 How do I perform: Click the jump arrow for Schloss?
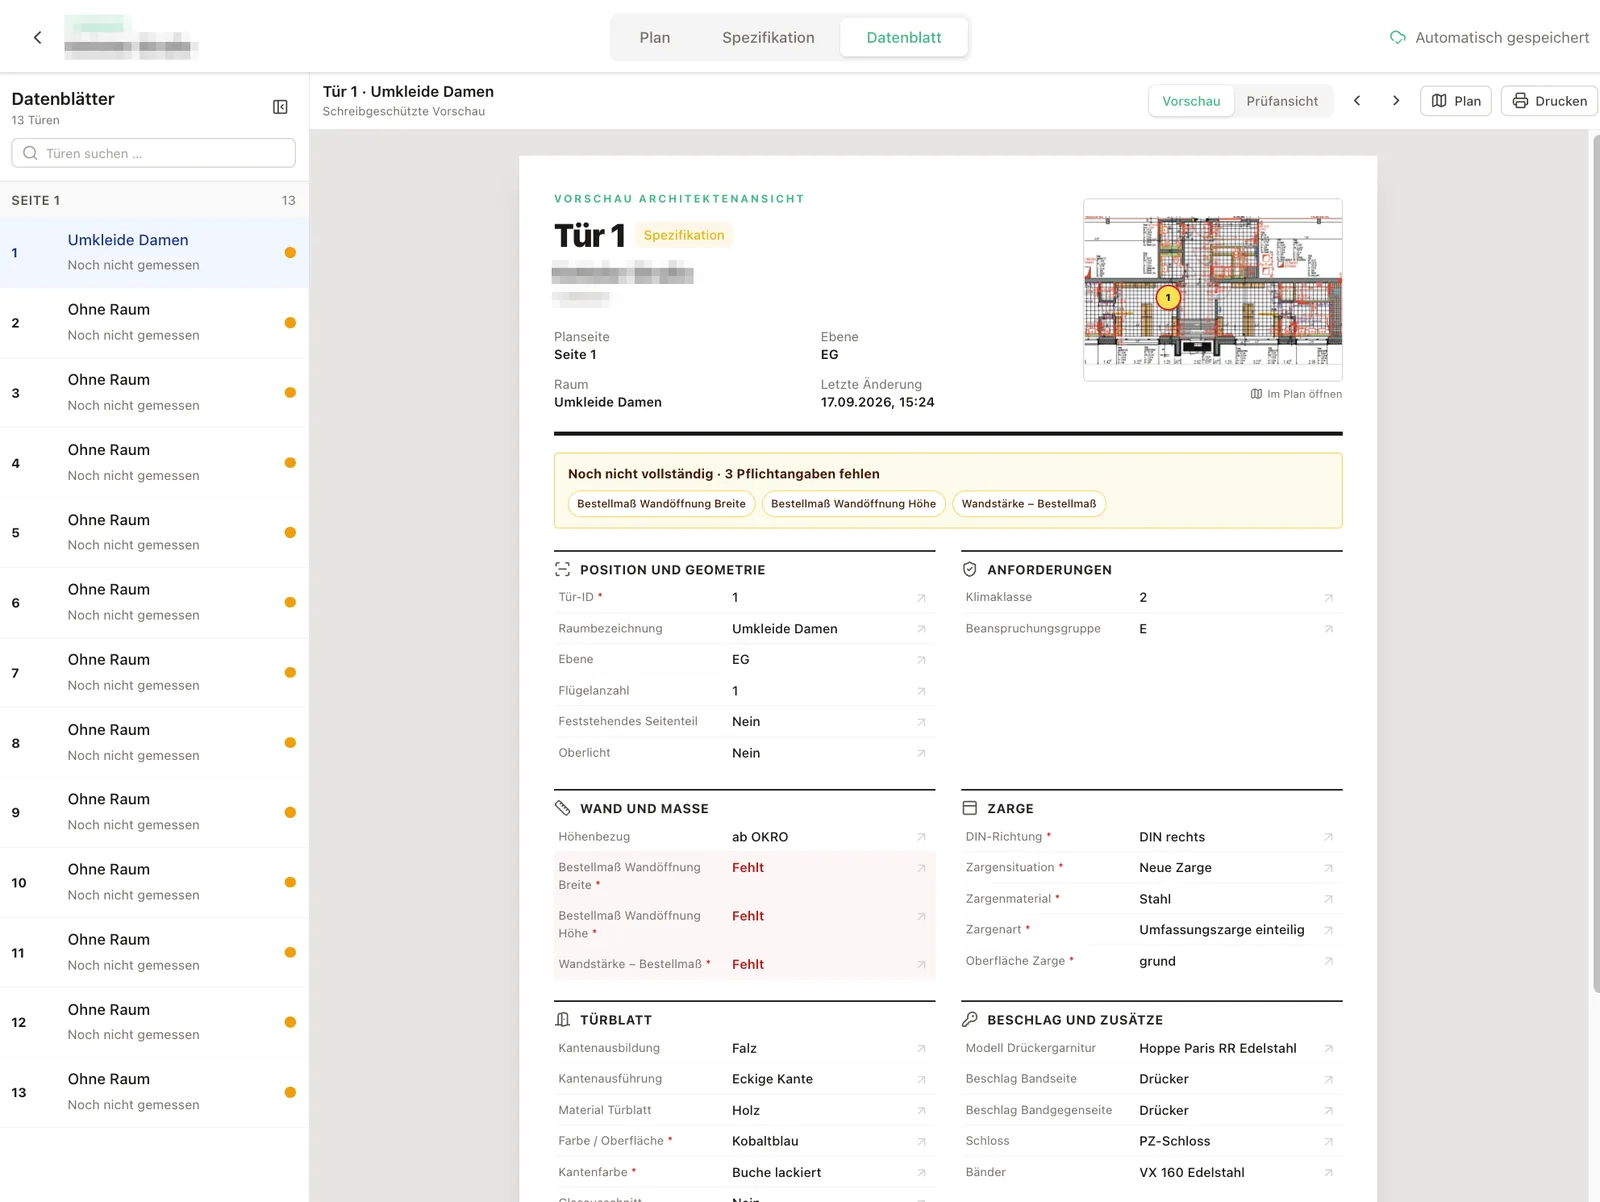coord(1328,1141)
